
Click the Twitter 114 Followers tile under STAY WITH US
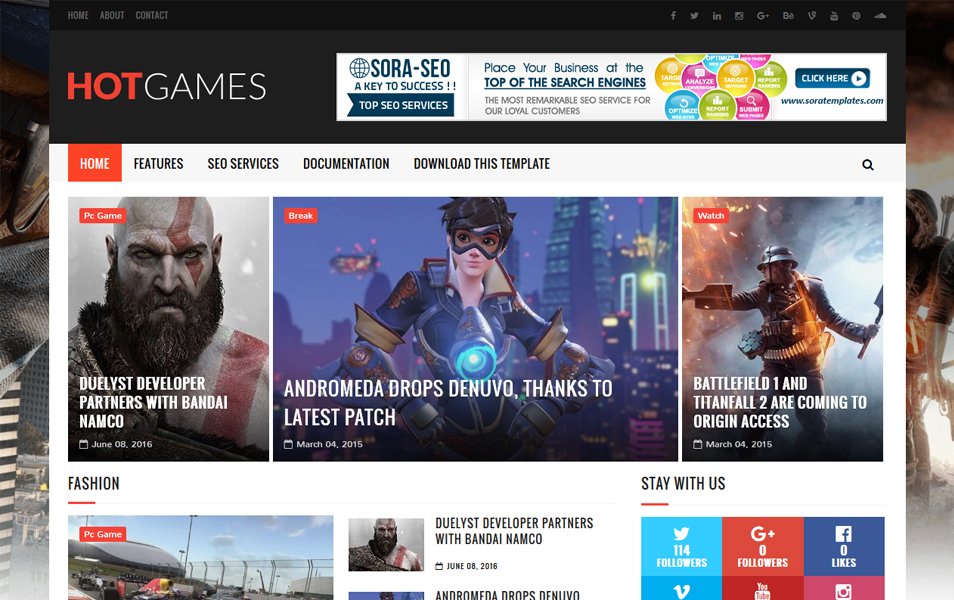[681, 547]
